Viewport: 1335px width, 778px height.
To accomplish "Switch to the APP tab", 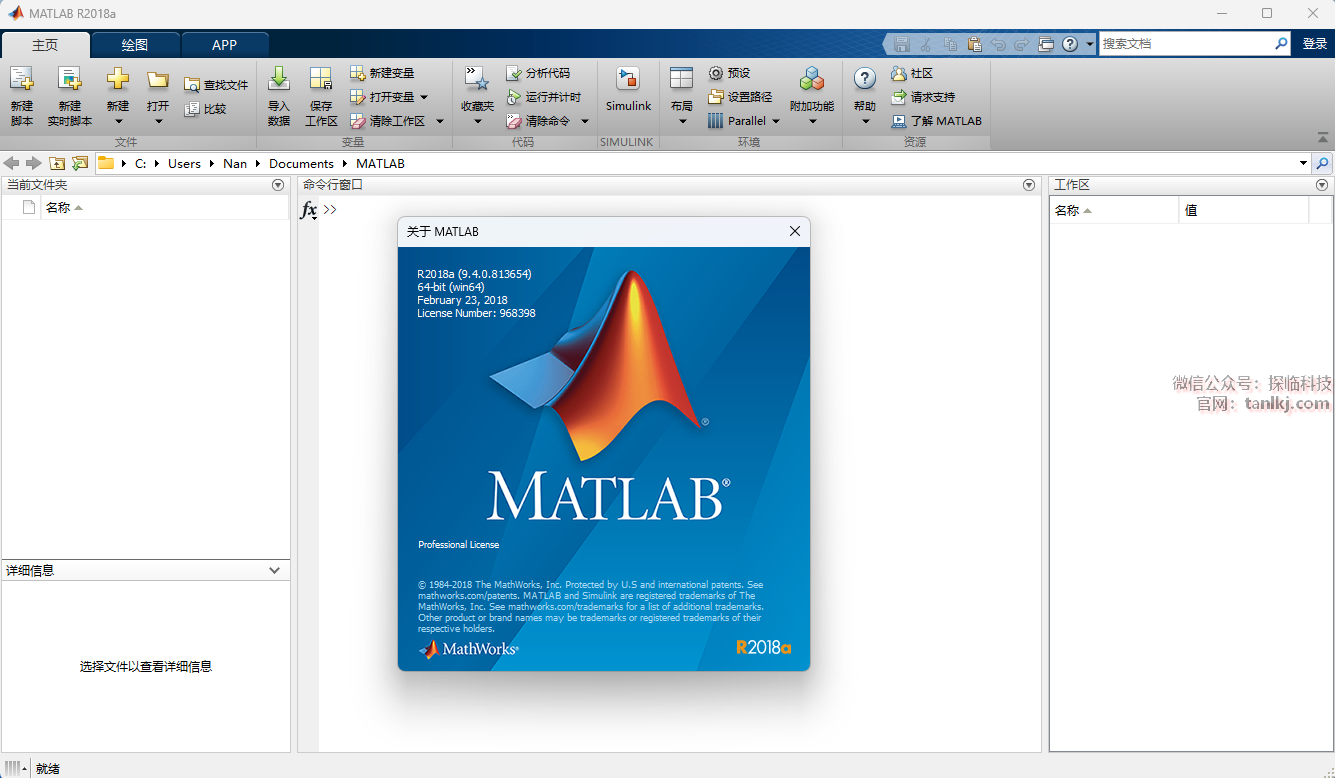I will point(225,45).
